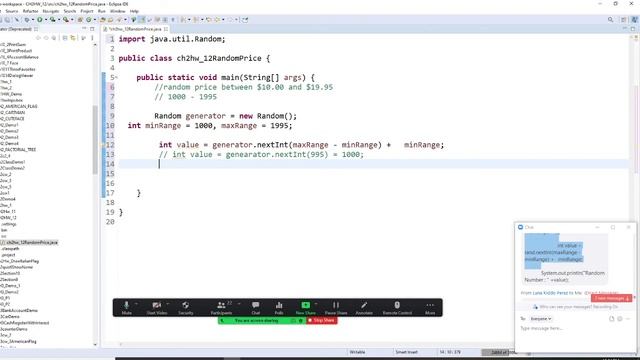The height and width of the screenshot is (360, 640).
Task: Click the Package Explorer scroll-down arrow
Action: pyautogui.click(x=95, y=344)
